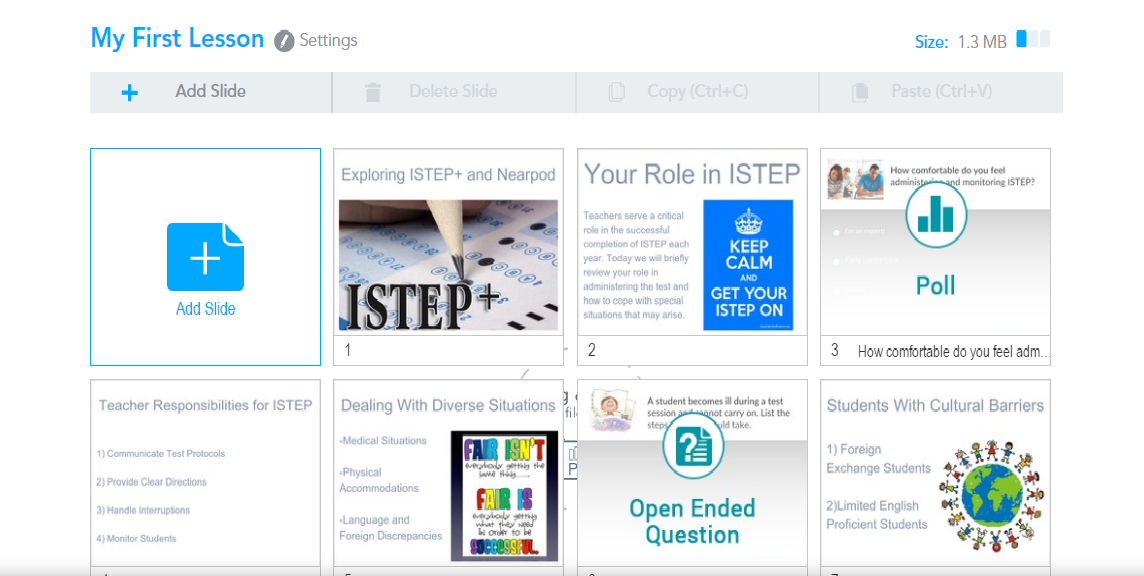This screenshot has width=1144, height=576.
Task: Choose Delete Slide in the toolbar
Action: coord(452,92)
